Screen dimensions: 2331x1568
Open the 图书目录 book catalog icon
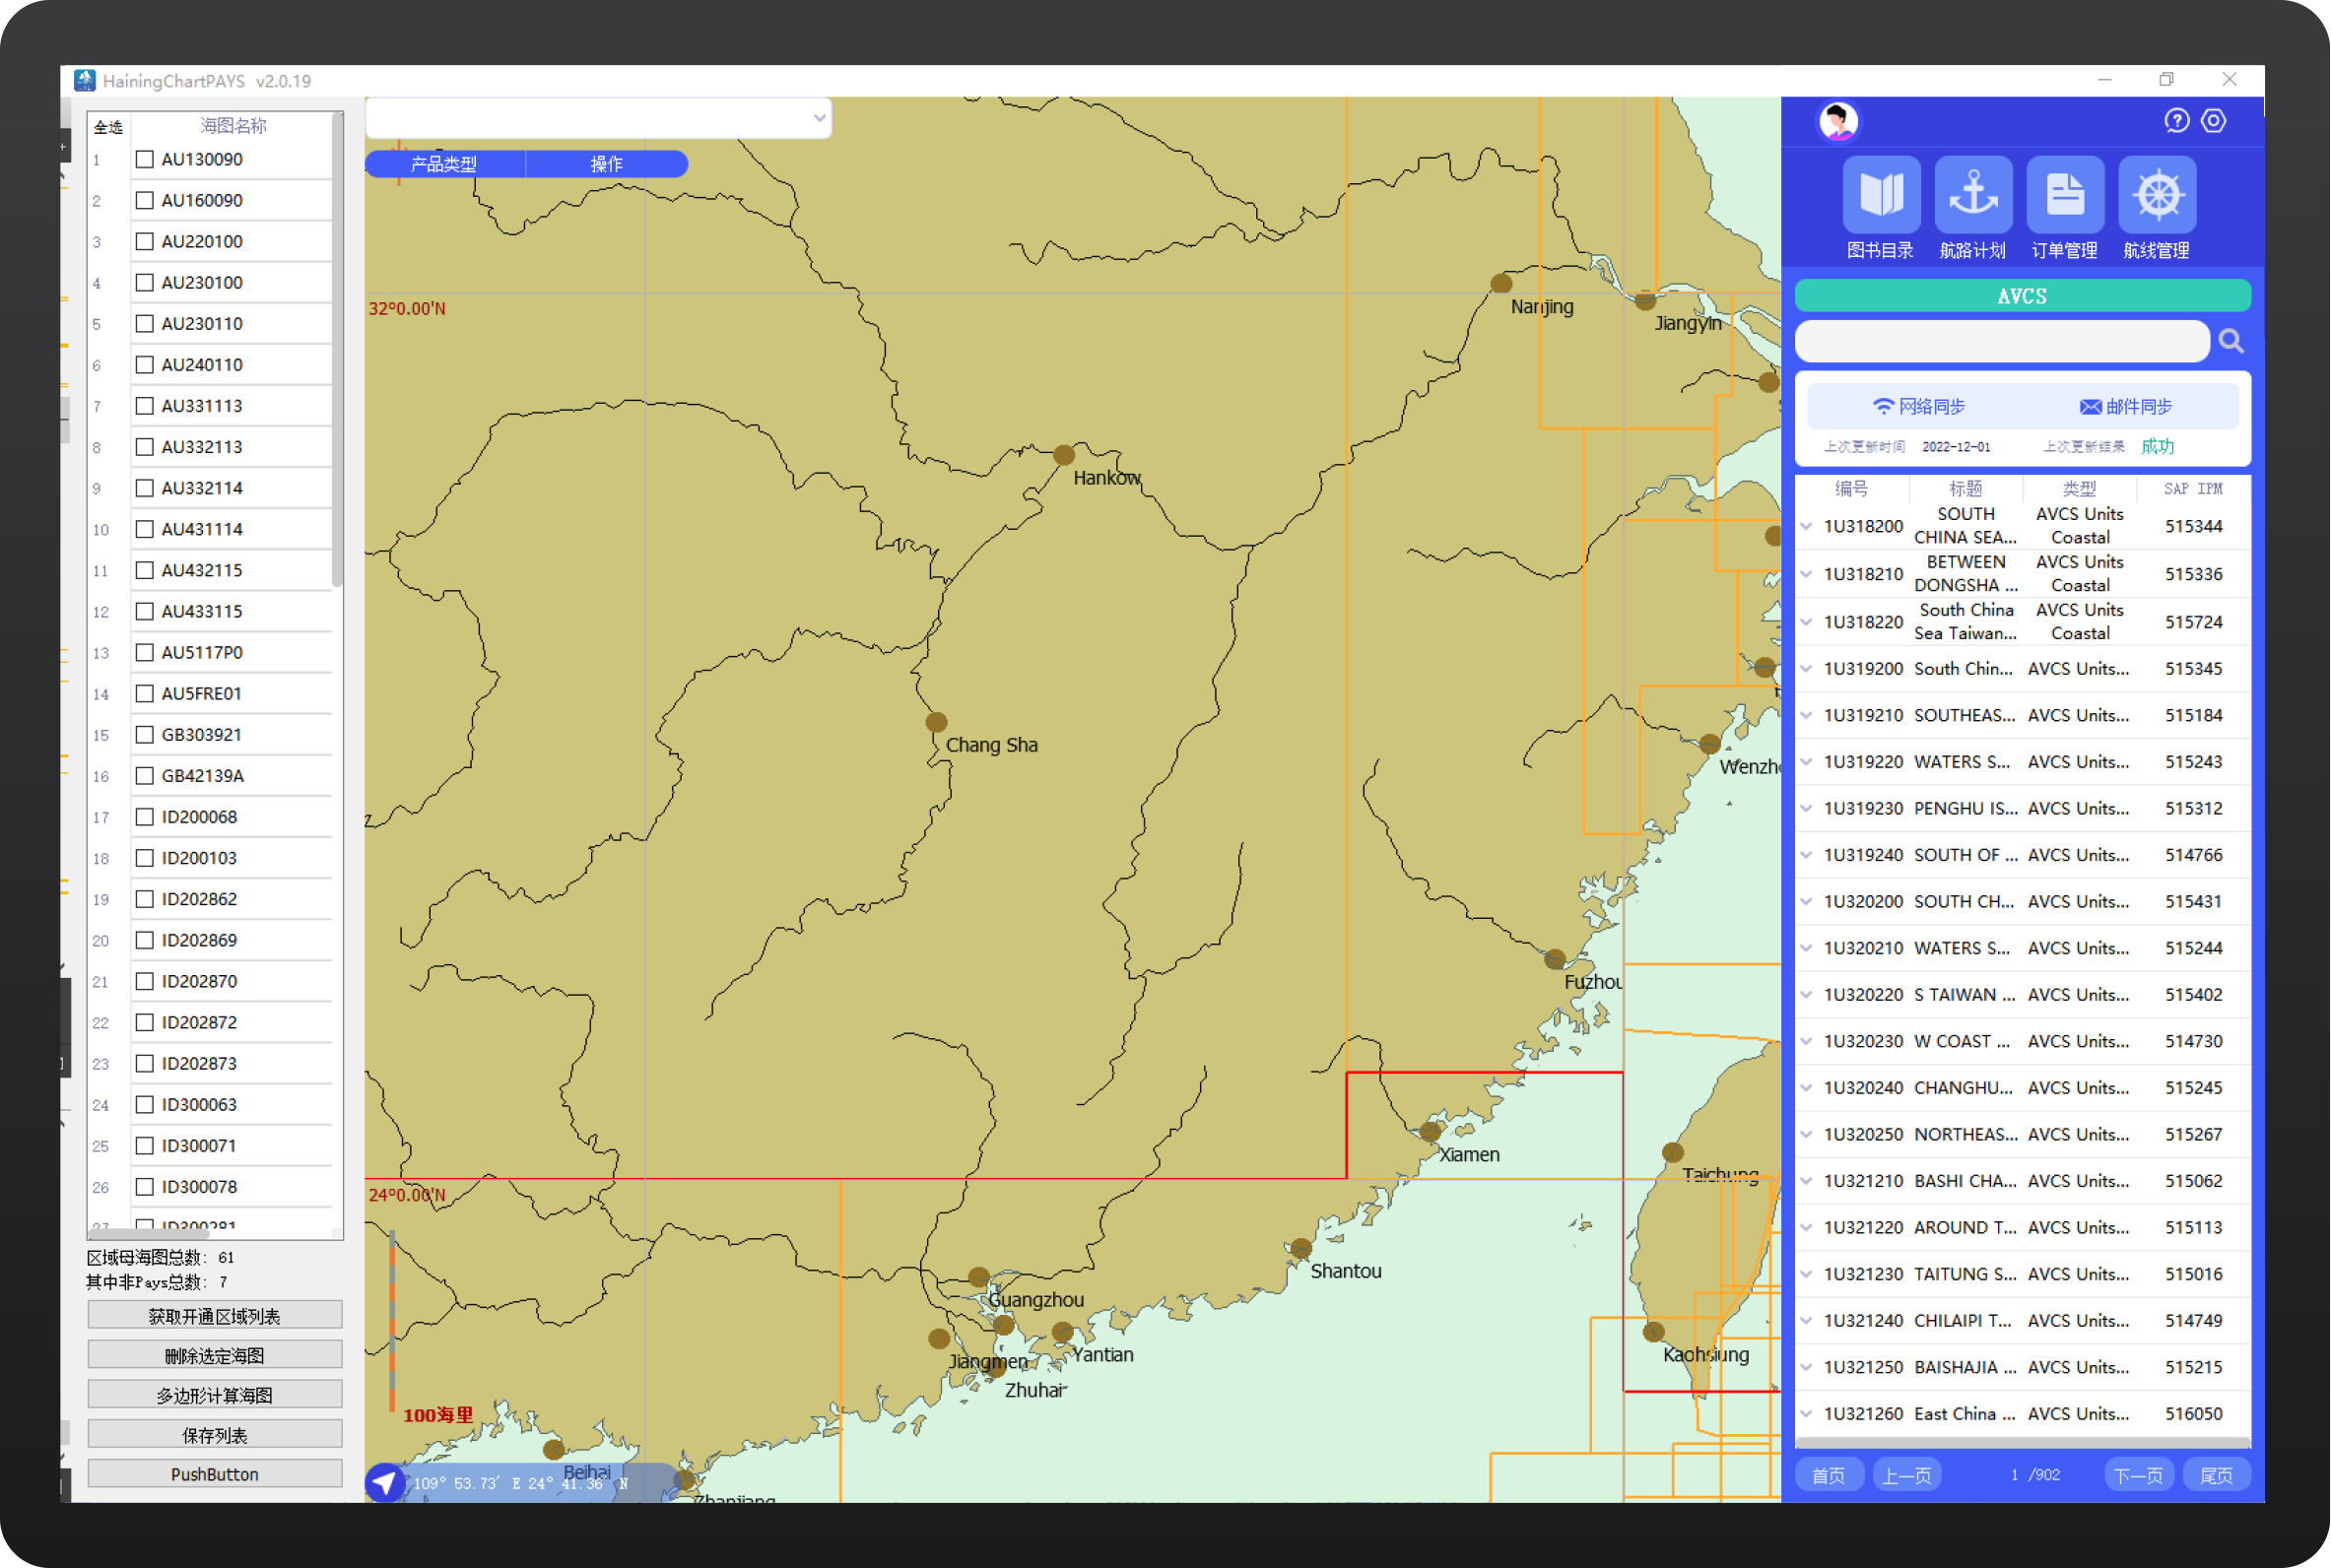[1880, 194]
